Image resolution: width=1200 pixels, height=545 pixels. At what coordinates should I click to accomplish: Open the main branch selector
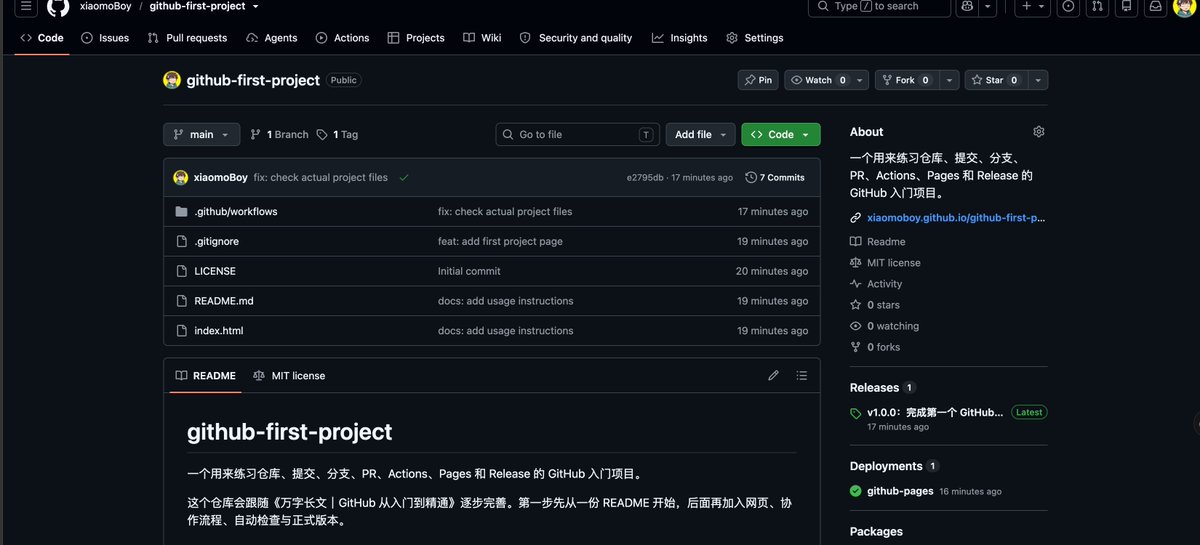[201, 134]
